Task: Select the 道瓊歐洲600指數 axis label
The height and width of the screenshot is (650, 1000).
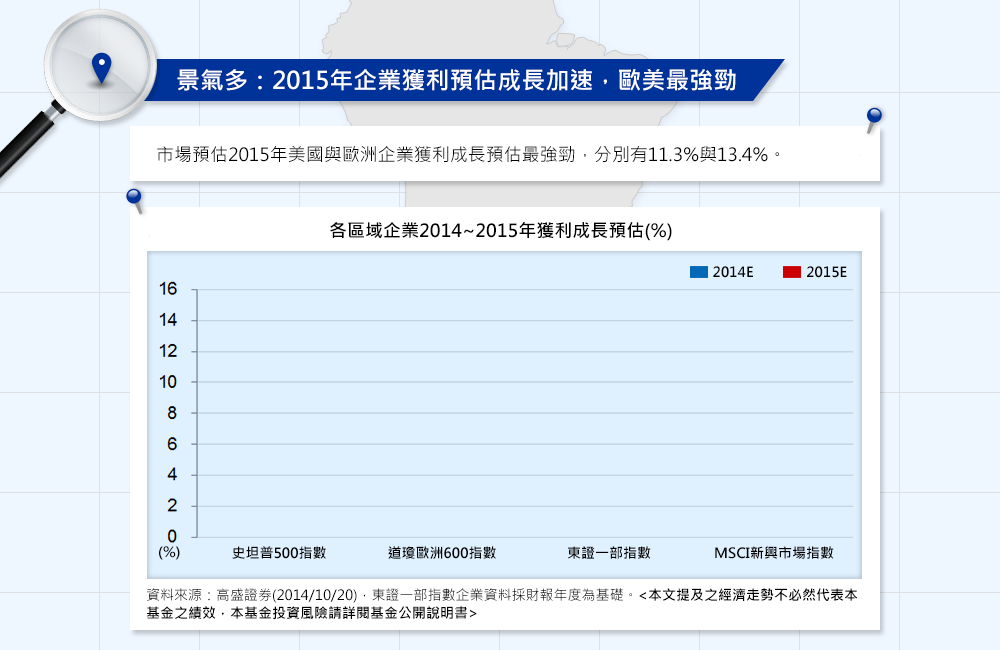Action: point(442,552)
